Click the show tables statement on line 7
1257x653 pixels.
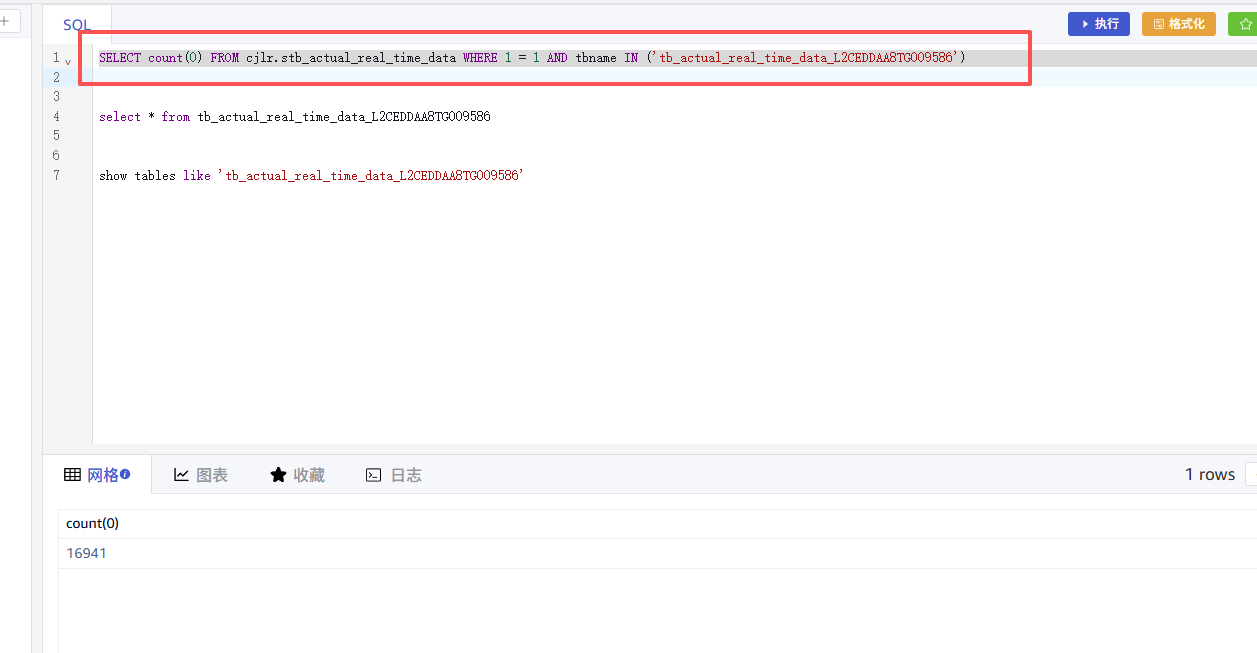point(311,176)
